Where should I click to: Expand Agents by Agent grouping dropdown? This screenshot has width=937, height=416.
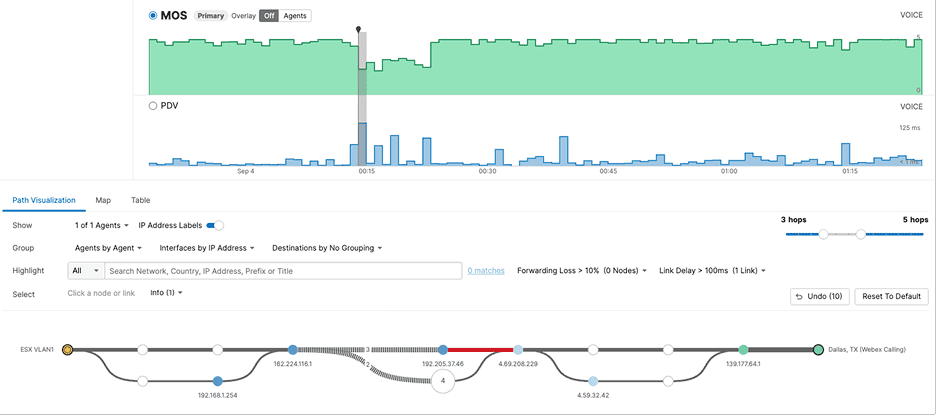[x=108, y=247]
